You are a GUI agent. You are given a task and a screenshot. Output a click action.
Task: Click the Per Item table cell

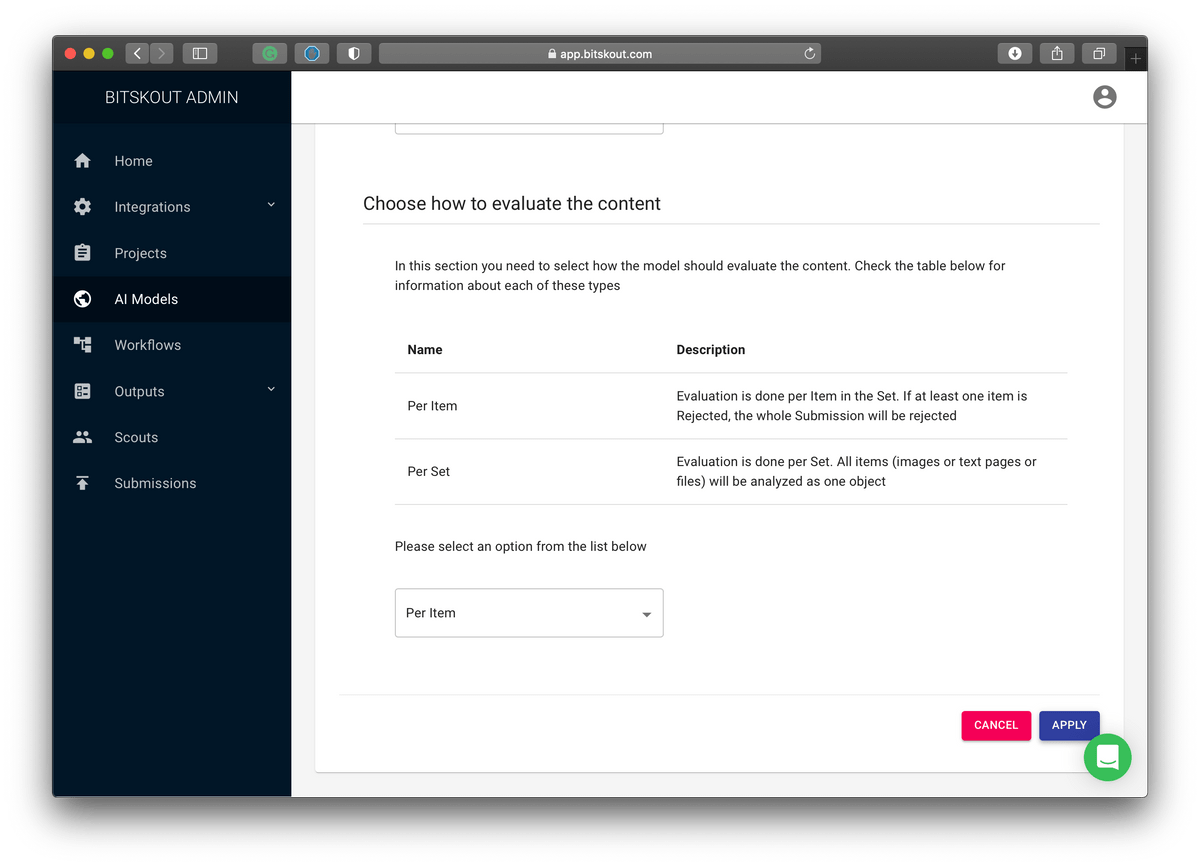[433, 406]
